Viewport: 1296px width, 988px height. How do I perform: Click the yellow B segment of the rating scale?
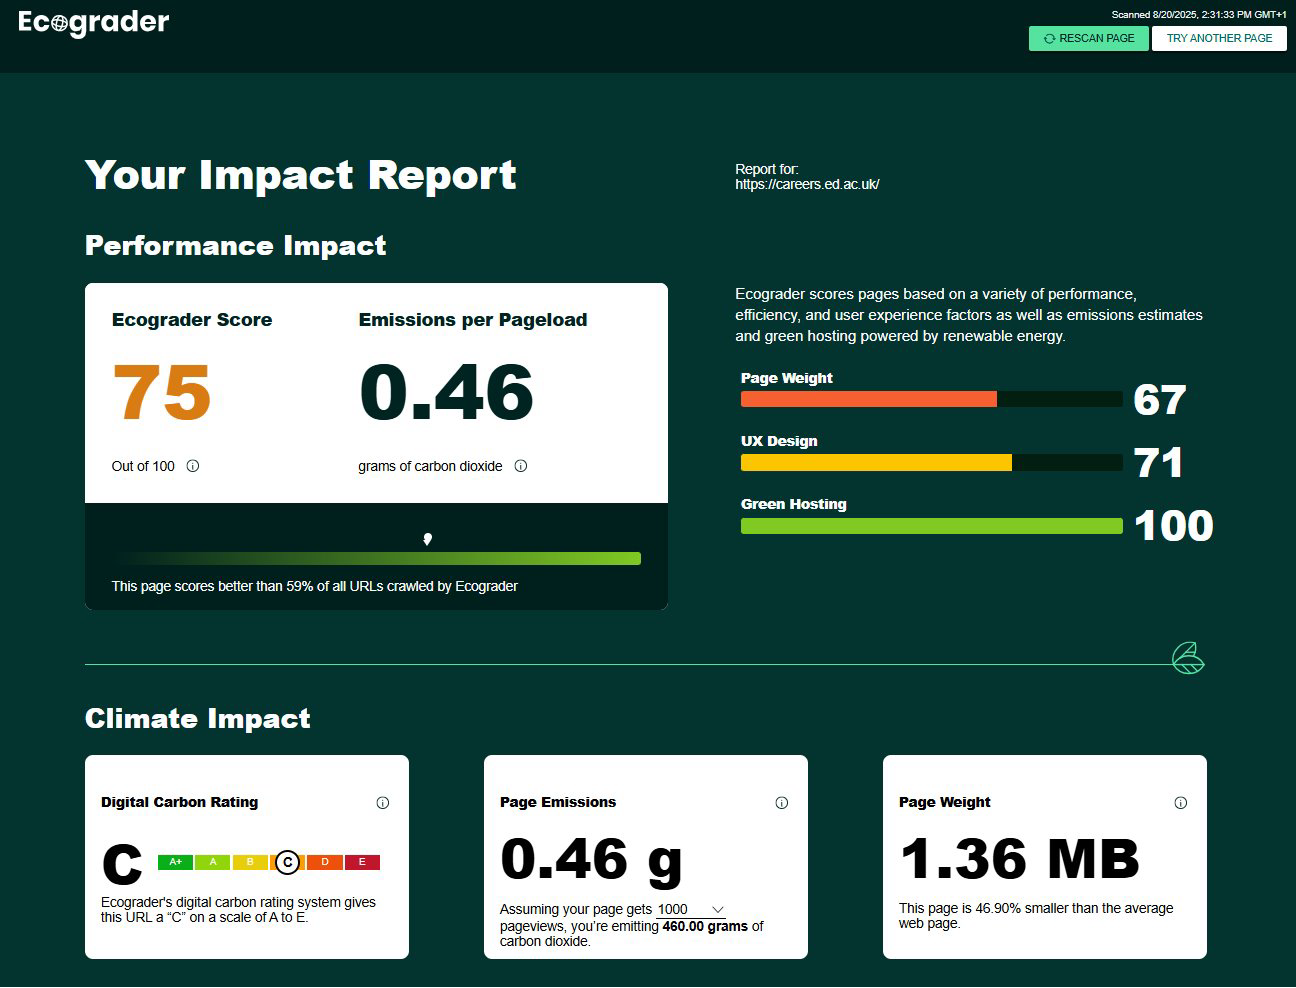click(250, 862)
